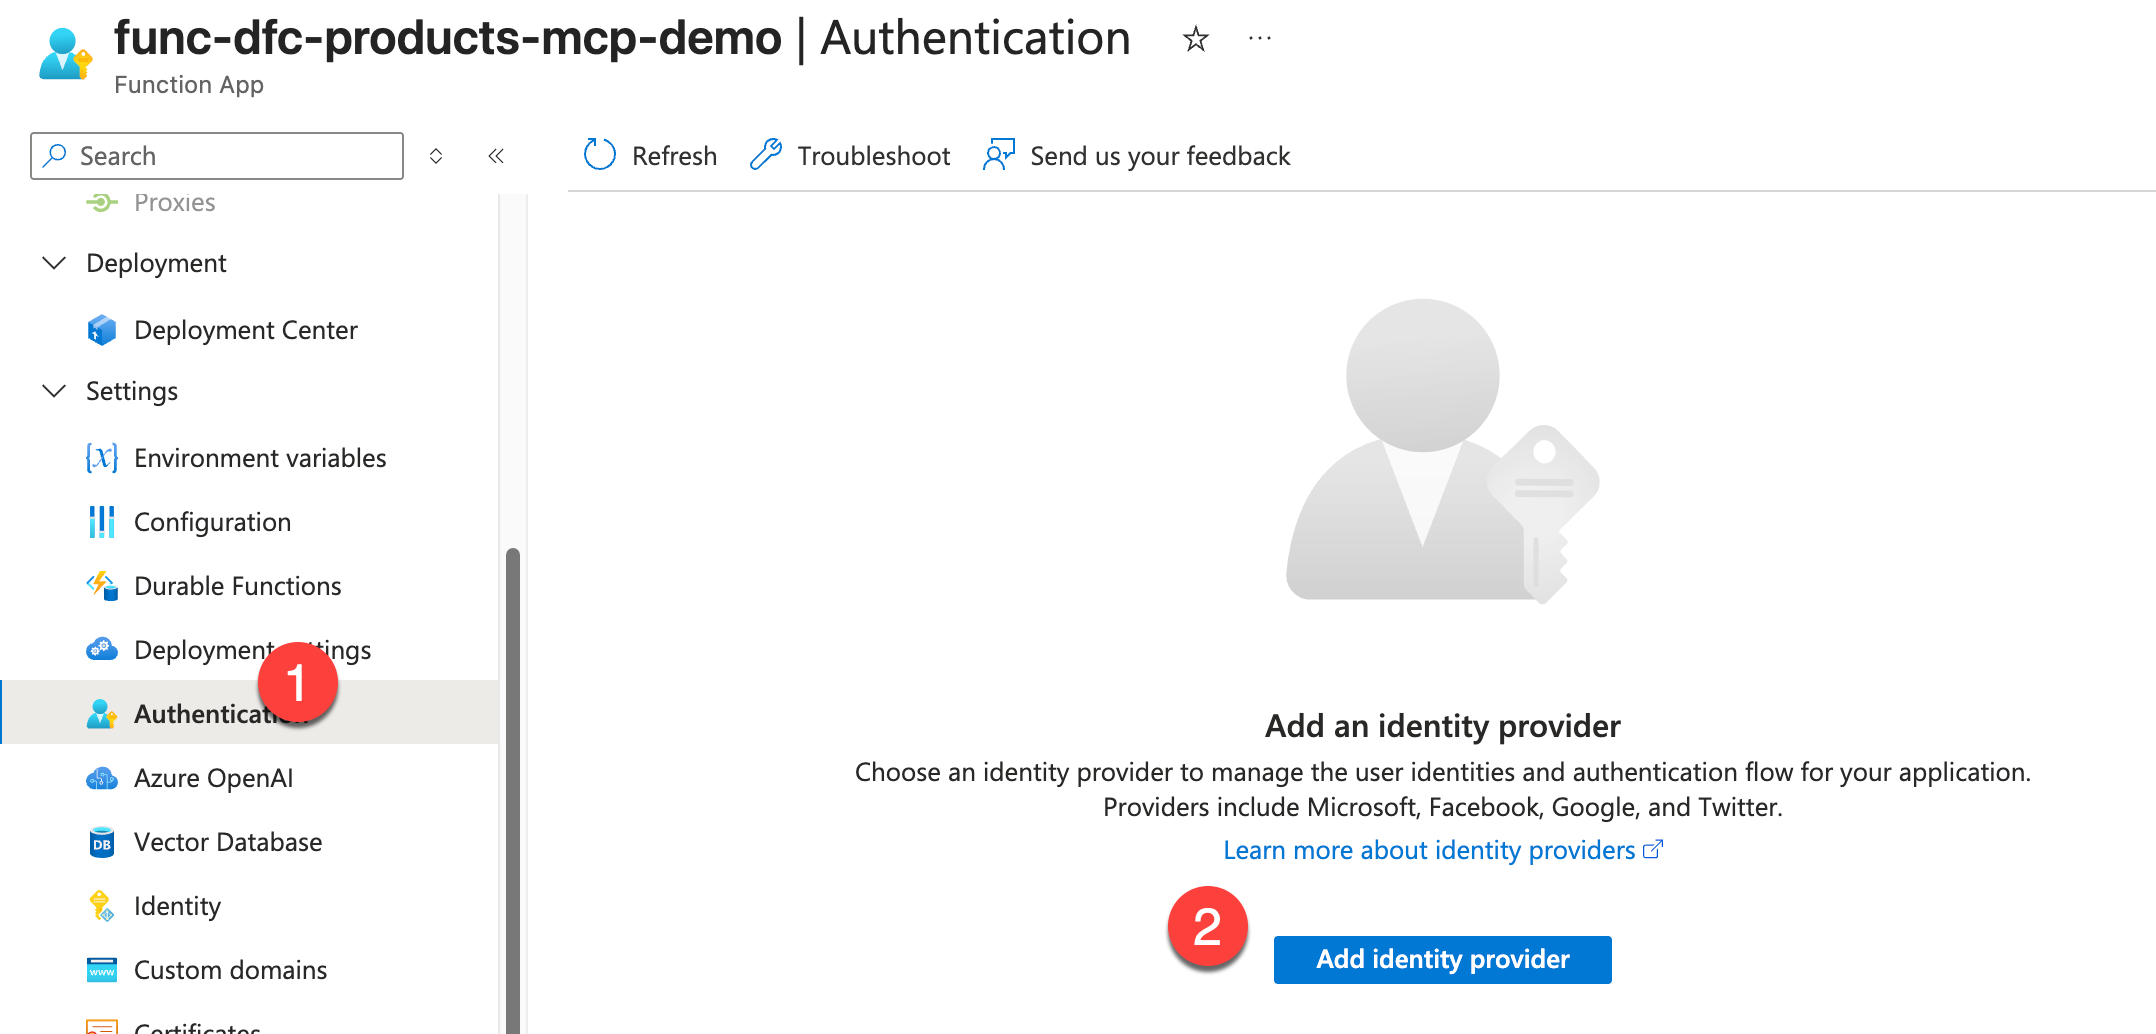
Task: Click the Durable Functions icon
Action: (x=102, y=586)
